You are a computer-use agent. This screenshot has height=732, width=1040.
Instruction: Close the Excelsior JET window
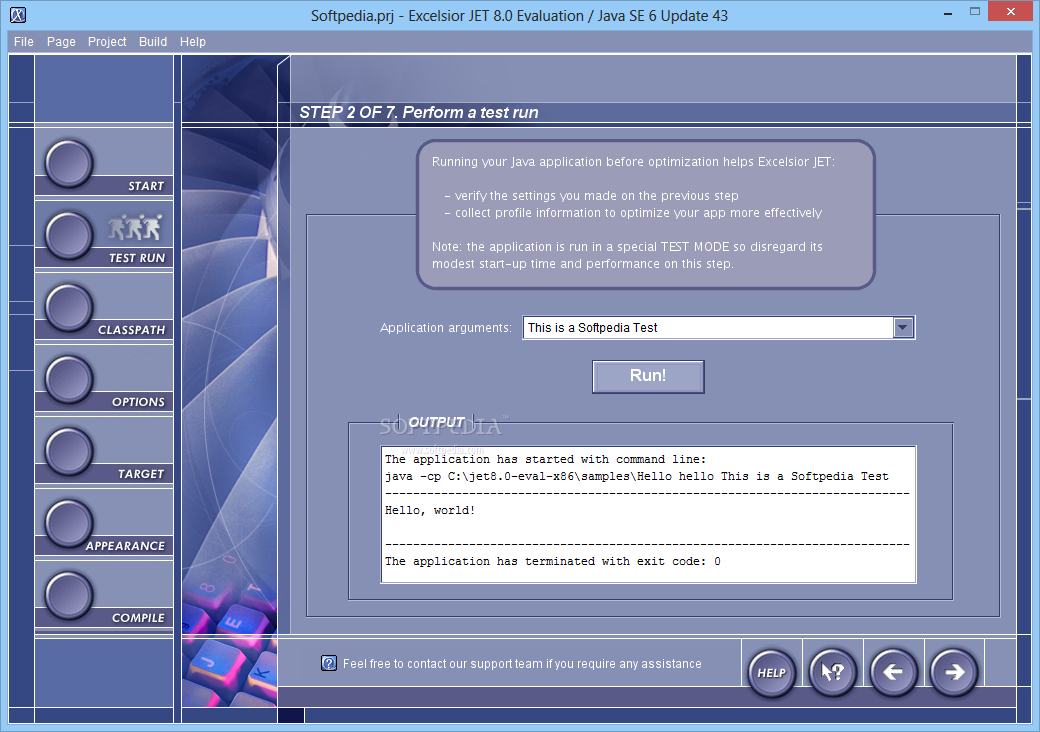[1011, 11]
